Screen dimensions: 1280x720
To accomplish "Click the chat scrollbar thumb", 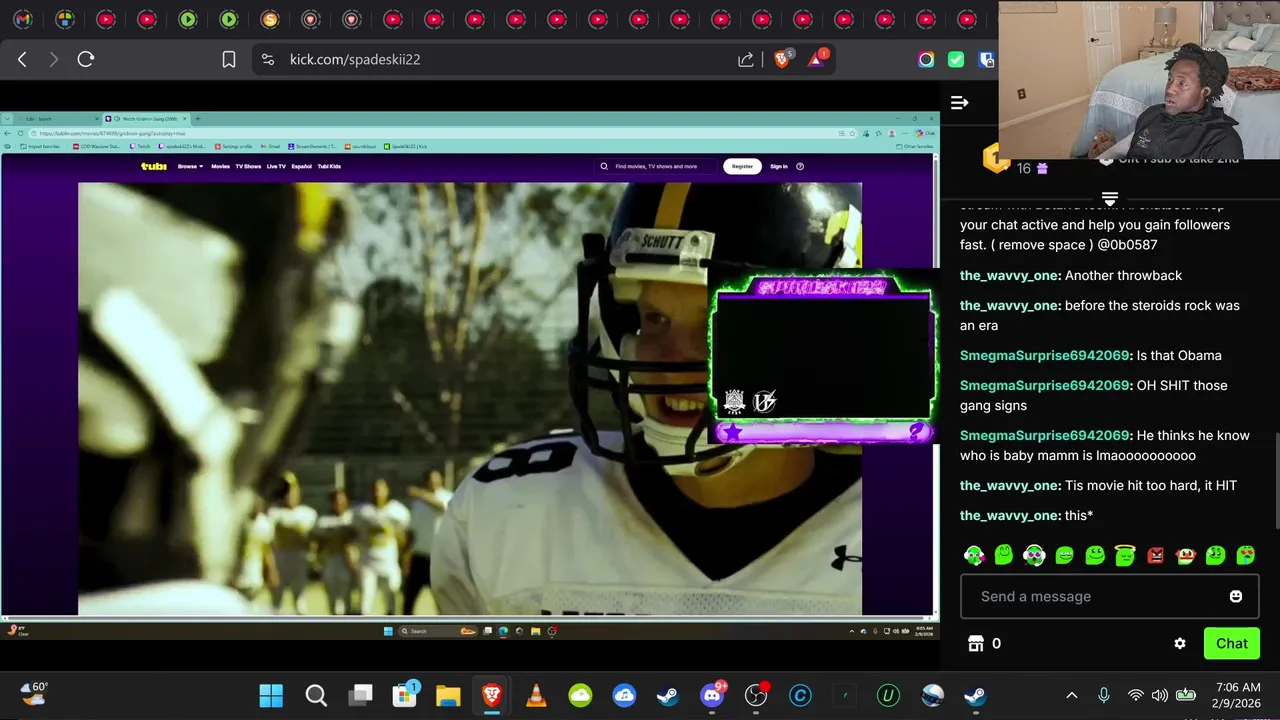I will pos(1275,482).
